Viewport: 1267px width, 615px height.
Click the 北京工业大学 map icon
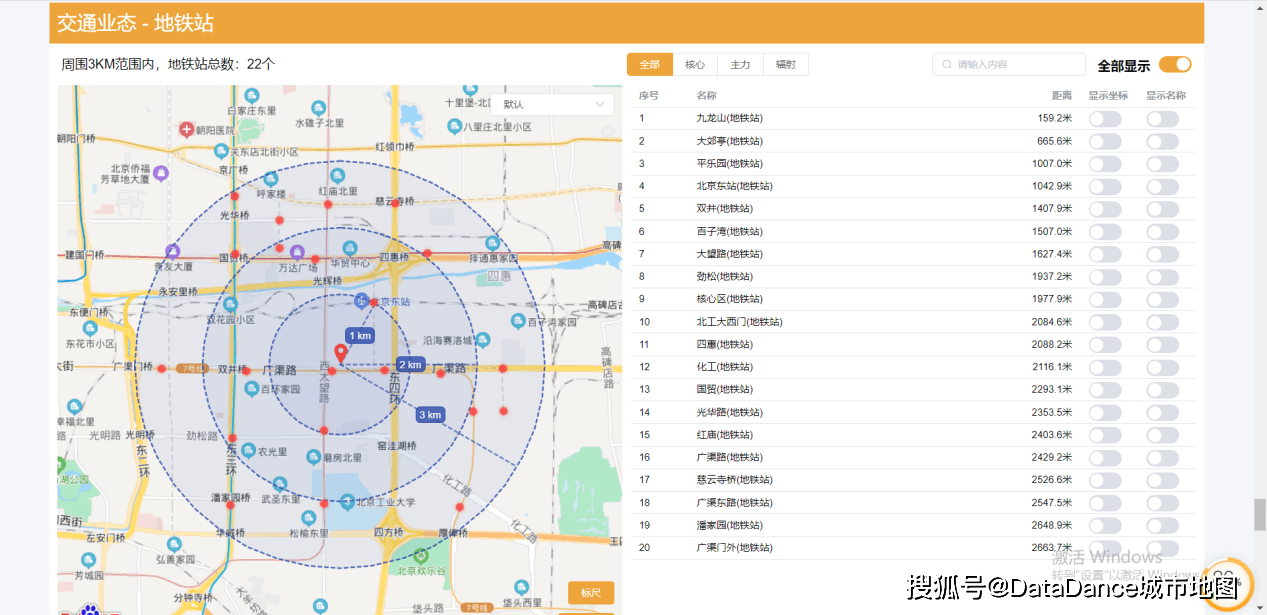tap(348, 502)
